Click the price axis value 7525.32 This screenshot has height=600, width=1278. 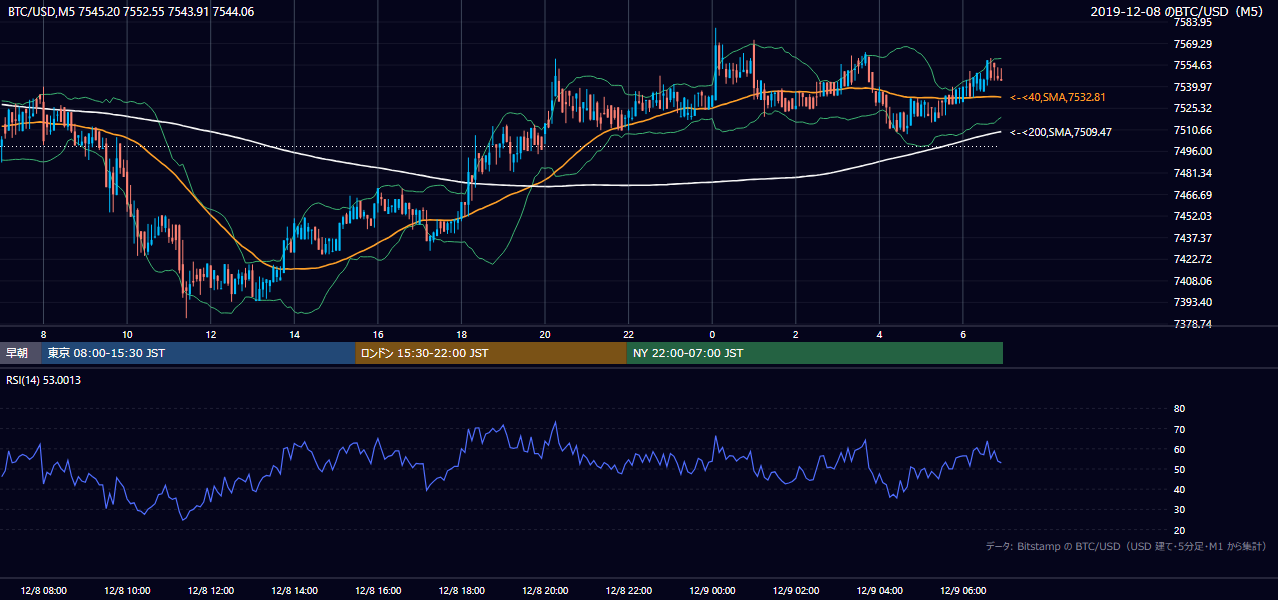point(1193,108)
